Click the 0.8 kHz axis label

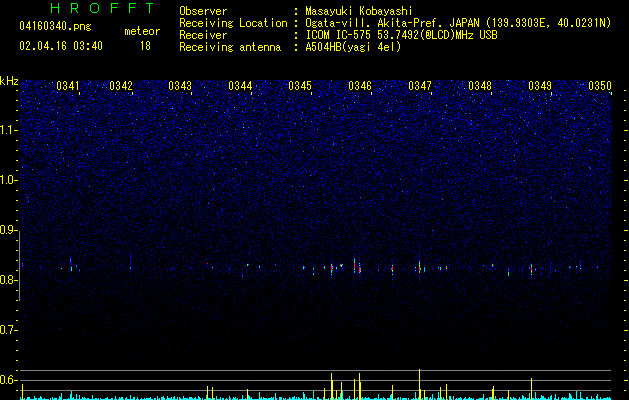tap(8, 280)
